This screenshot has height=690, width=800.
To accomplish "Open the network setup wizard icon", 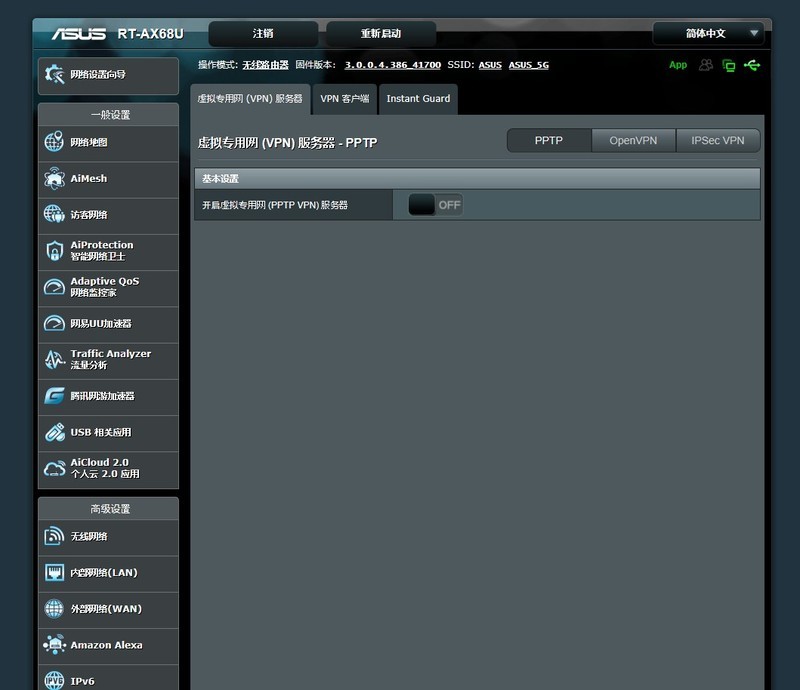I will pos(54,75).
